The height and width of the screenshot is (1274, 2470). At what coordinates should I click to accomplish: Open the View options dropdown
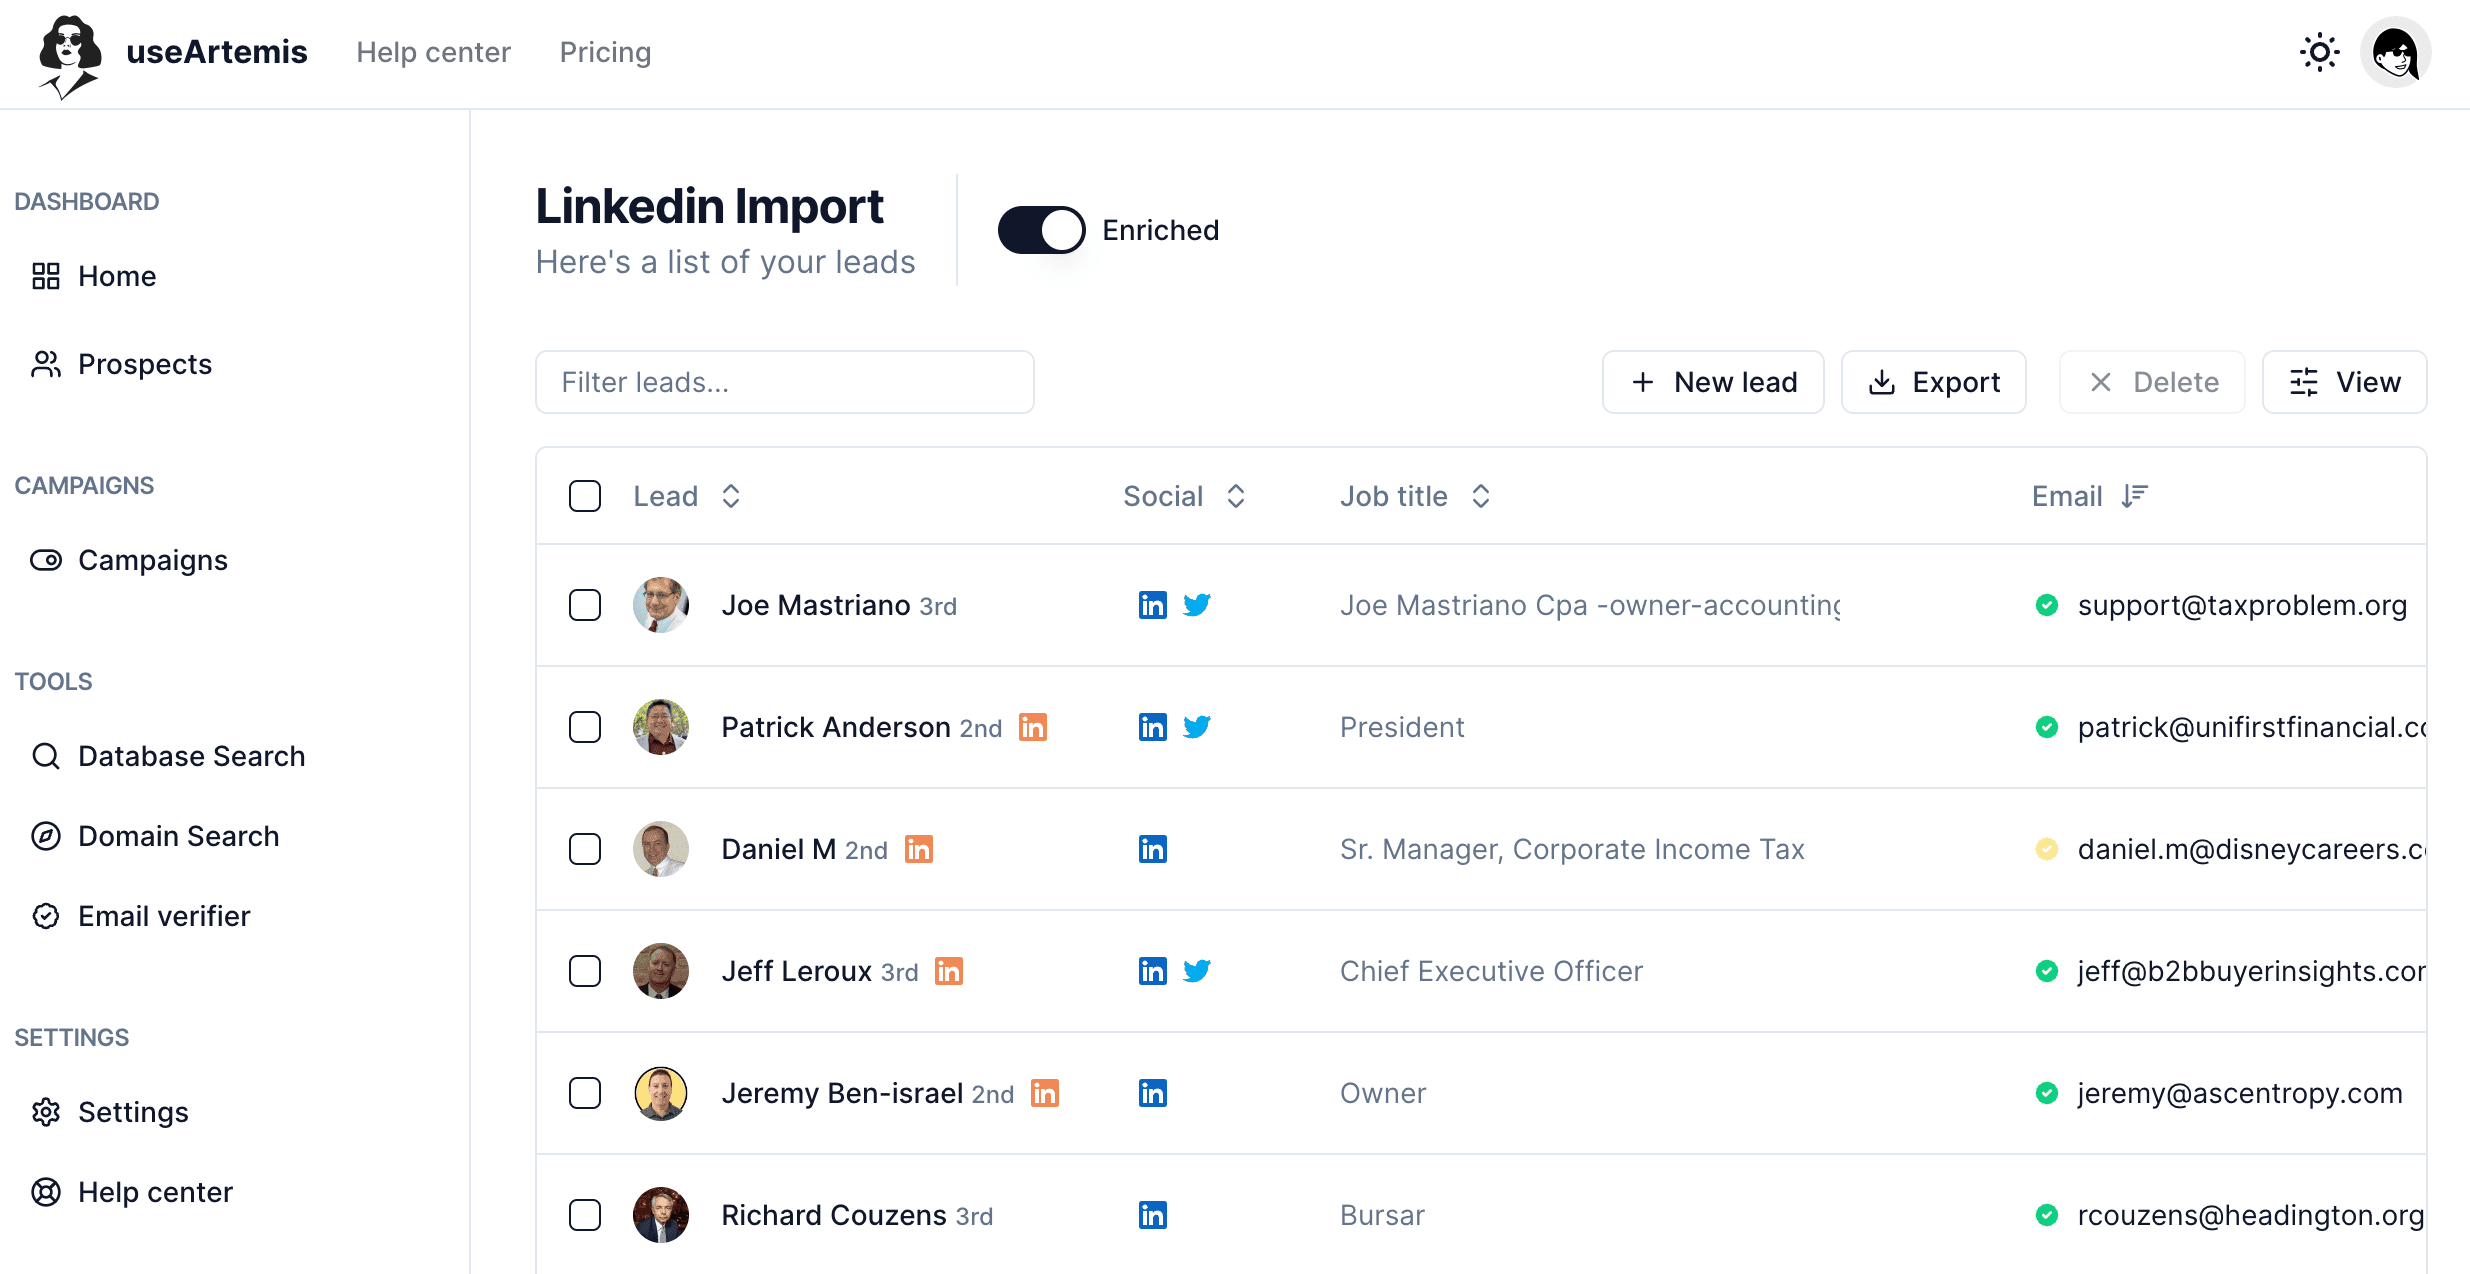(2344, 382)
